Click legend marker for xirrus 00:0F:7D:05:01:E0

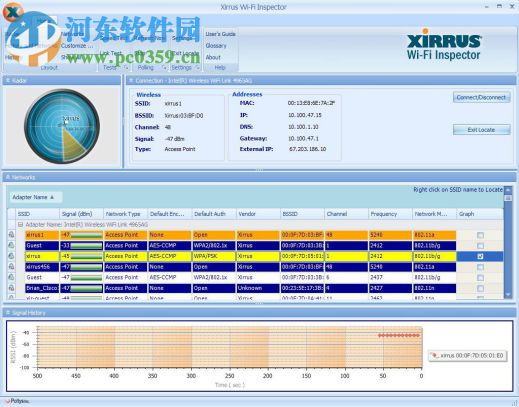click(434, 356)
